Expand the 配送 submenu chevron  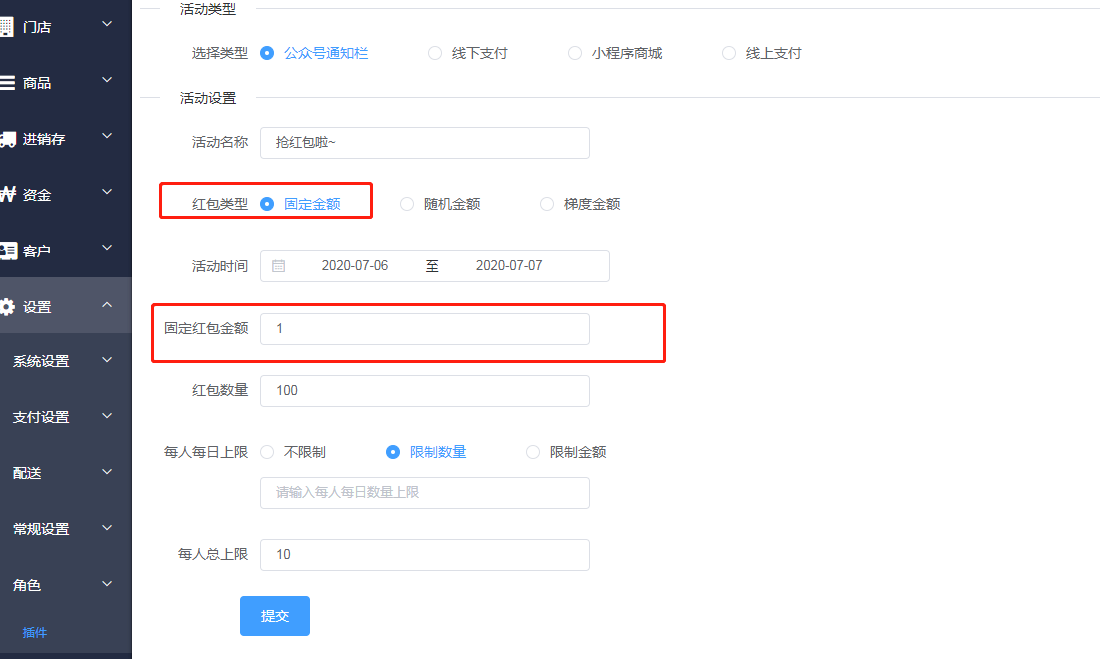pos(107,472)
